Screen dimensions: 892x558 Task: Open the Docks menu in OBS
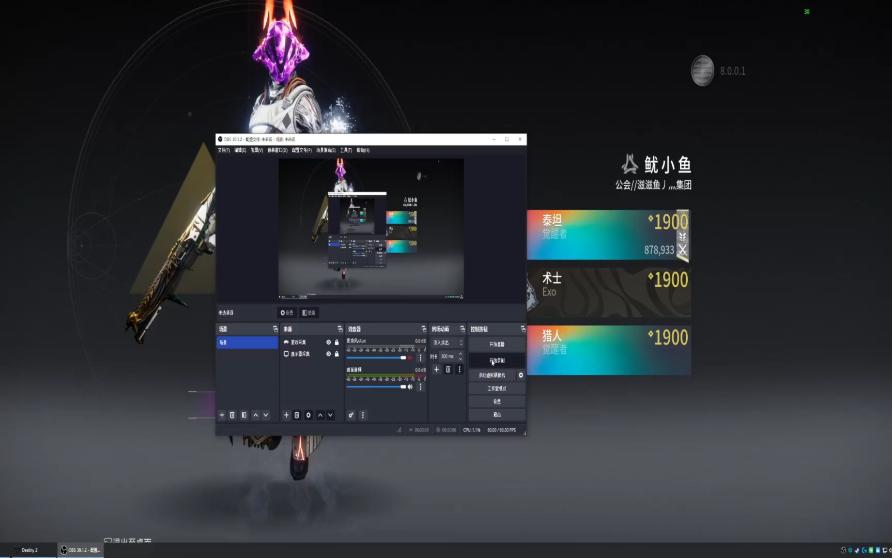pos(278,150)
